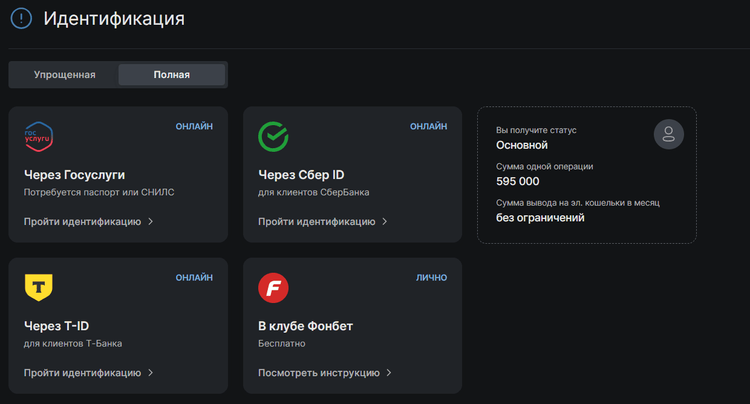Click the green Сбер ID checkmark logo
750x404 pixels.
click(x=273, y=136)
